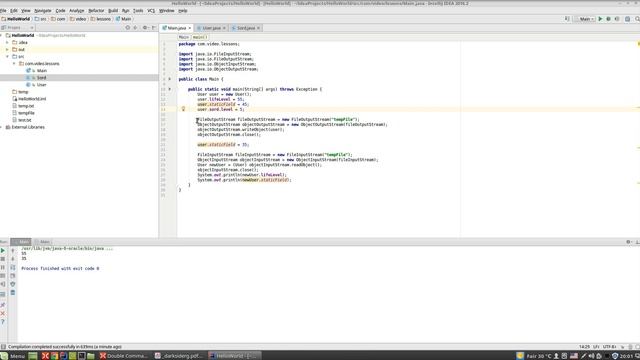Click HelloWorld breadcrumb in navigation bar
The width and height of the screenshot is (640, 360).
point(16,19)
